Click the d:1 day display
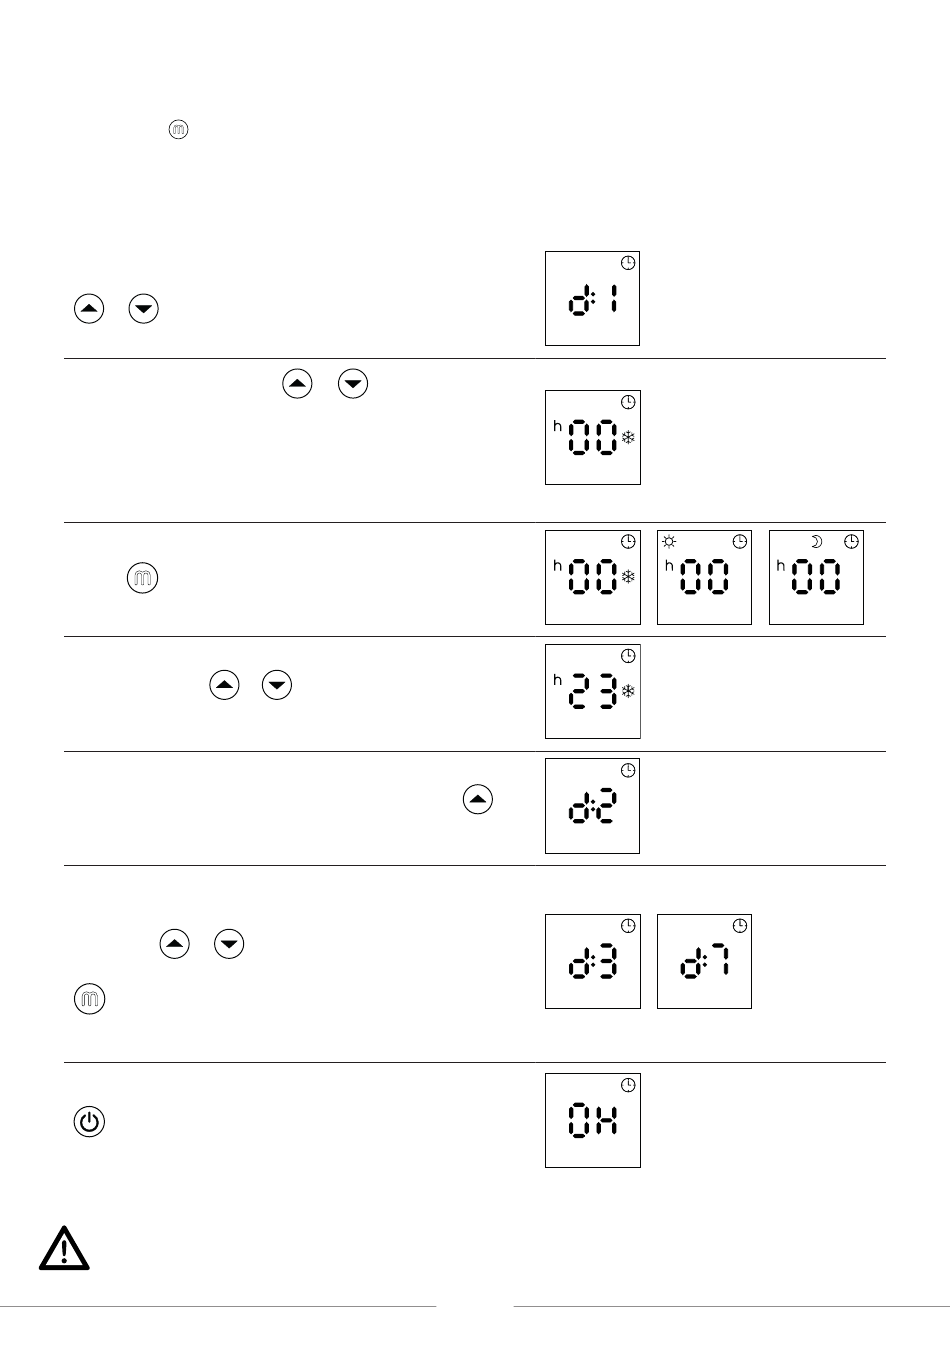Viewport: 950px width, 1348px height. point(593,299)
